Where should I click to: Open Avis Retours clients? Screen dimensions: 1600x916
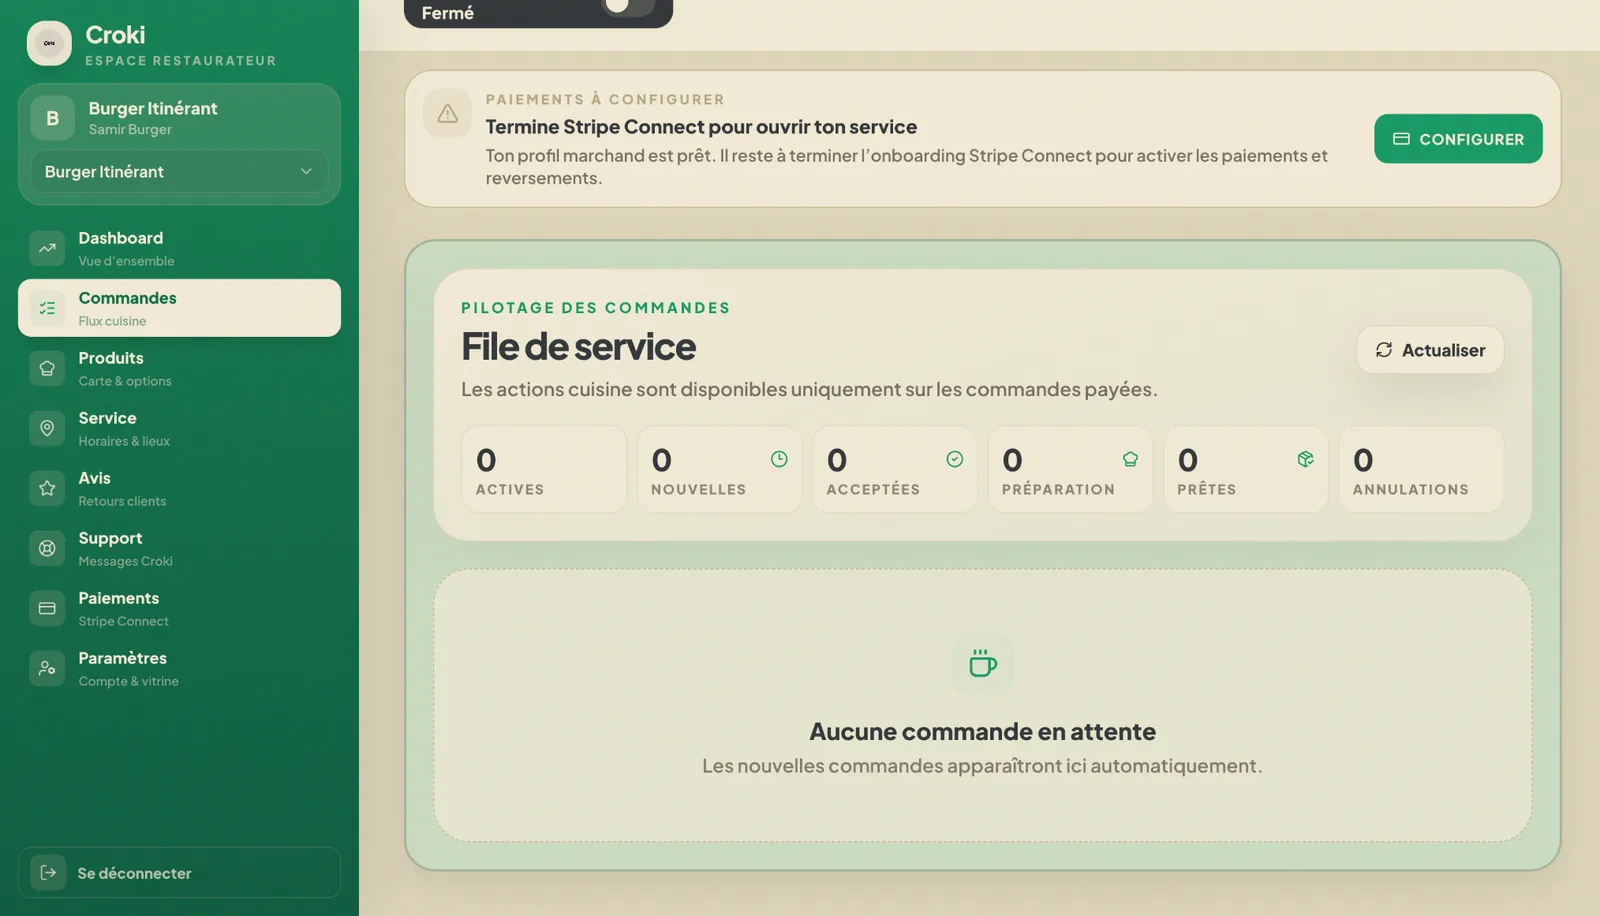tap(179, 488)
